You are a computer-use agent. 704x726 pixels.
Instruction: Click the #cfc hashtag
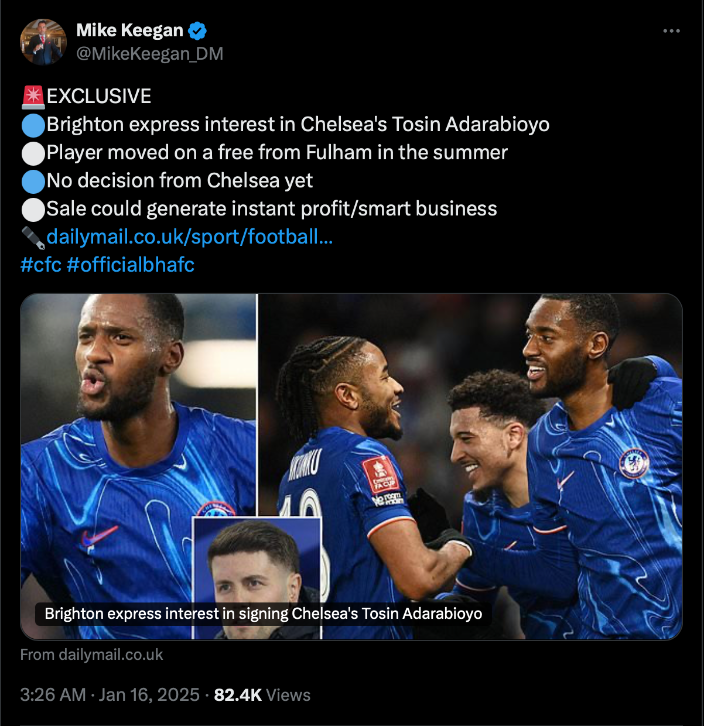click(x=40, y=265)
